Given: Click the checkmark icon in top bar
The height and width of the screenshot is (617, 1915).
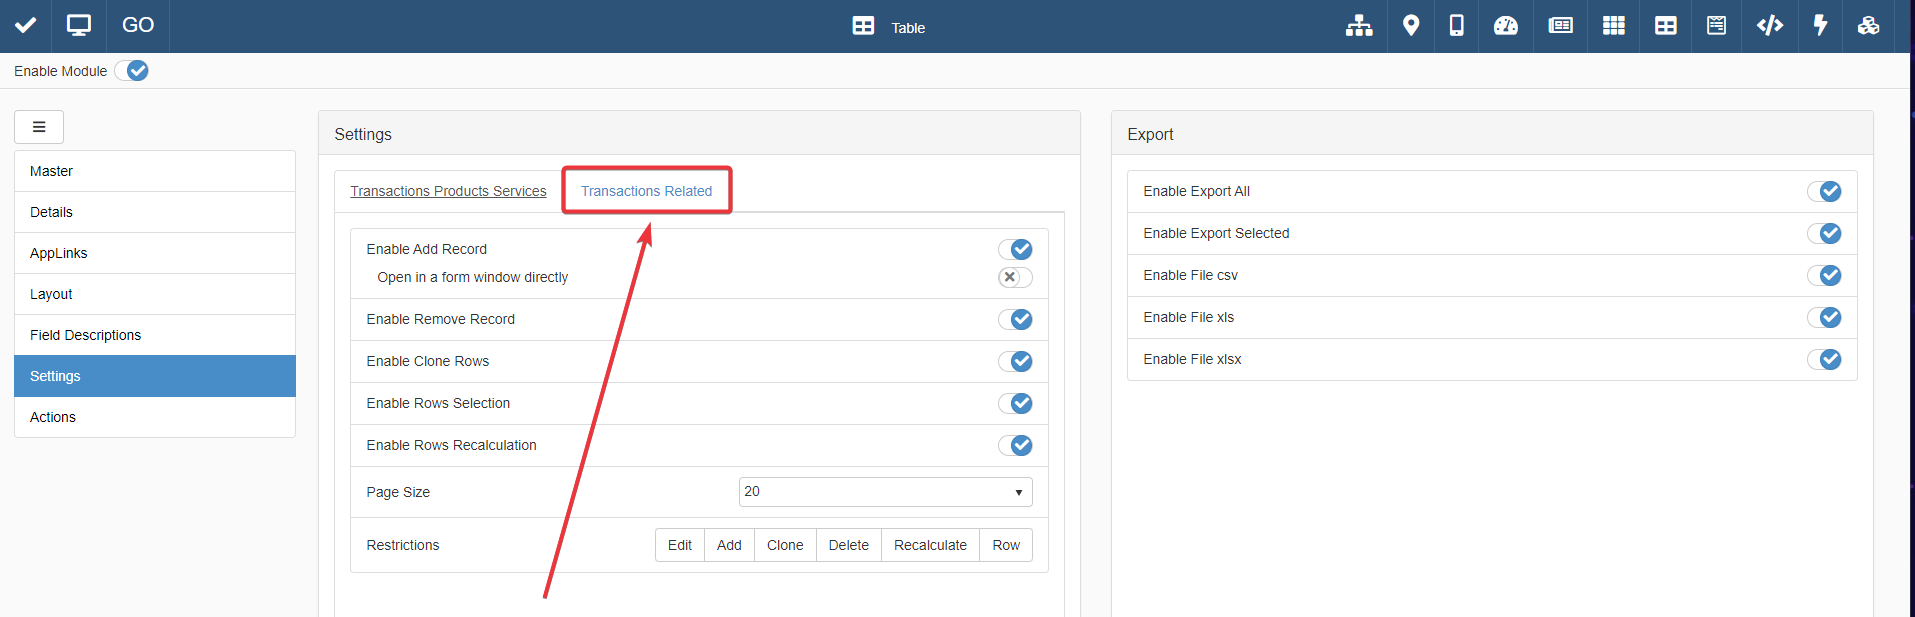Looking at the screenshot, I should pyautogui.click(x=26, y=26).
